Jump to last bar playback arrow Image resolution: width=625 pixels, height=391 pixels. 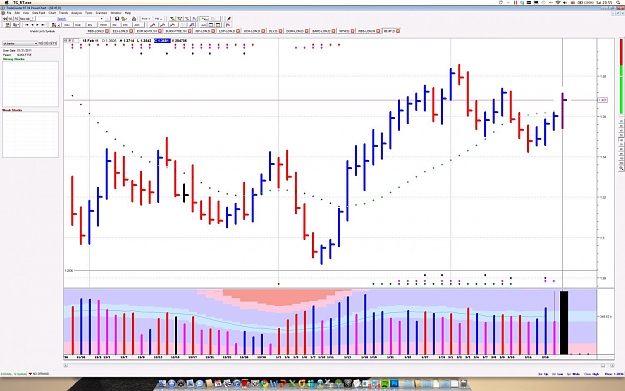coord(43,25)
